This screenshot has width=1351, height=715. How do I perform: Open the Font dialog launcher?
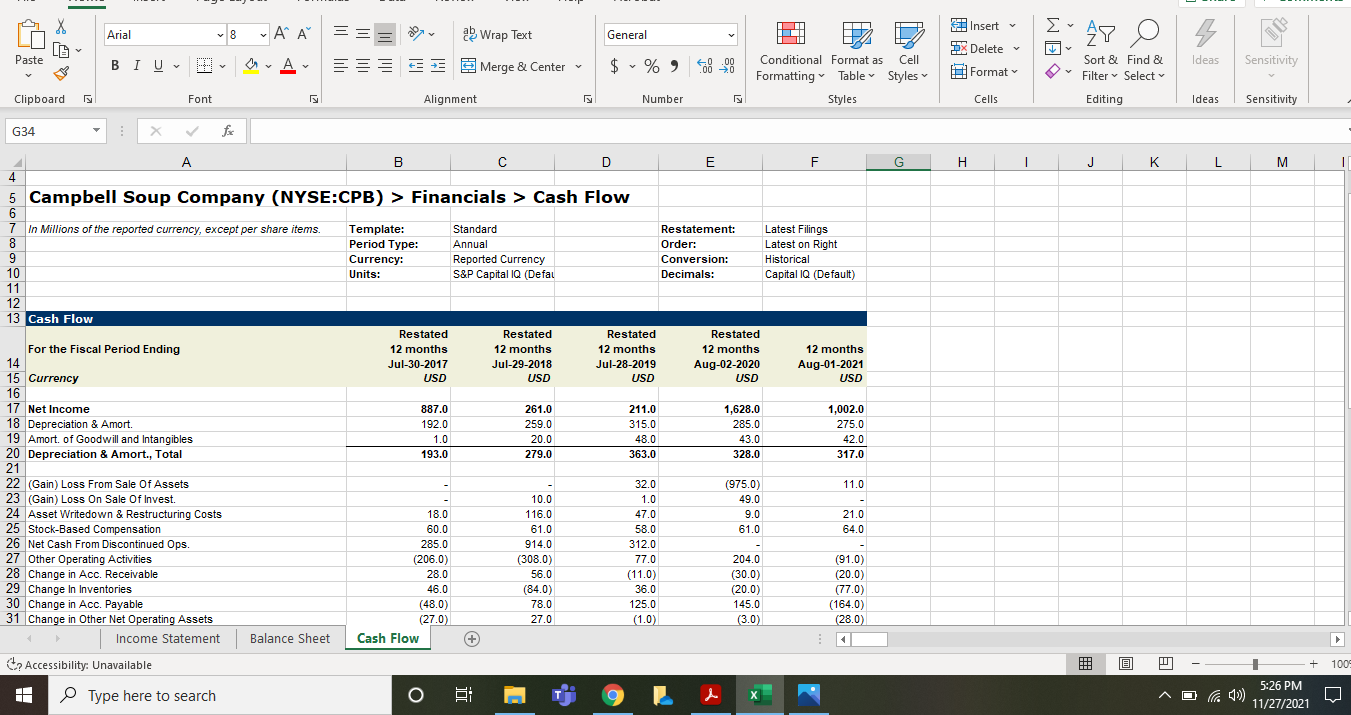pos(313,99)
